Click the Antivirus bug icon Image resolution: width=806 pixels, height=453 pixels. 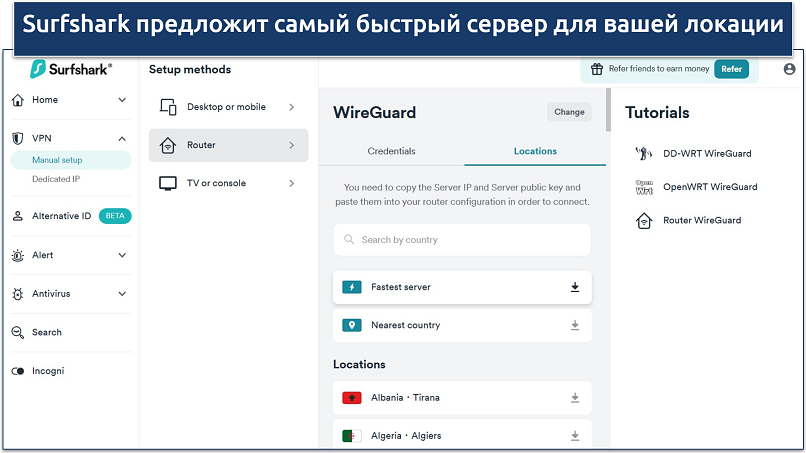pyautogui.click(x=18, y=294)
